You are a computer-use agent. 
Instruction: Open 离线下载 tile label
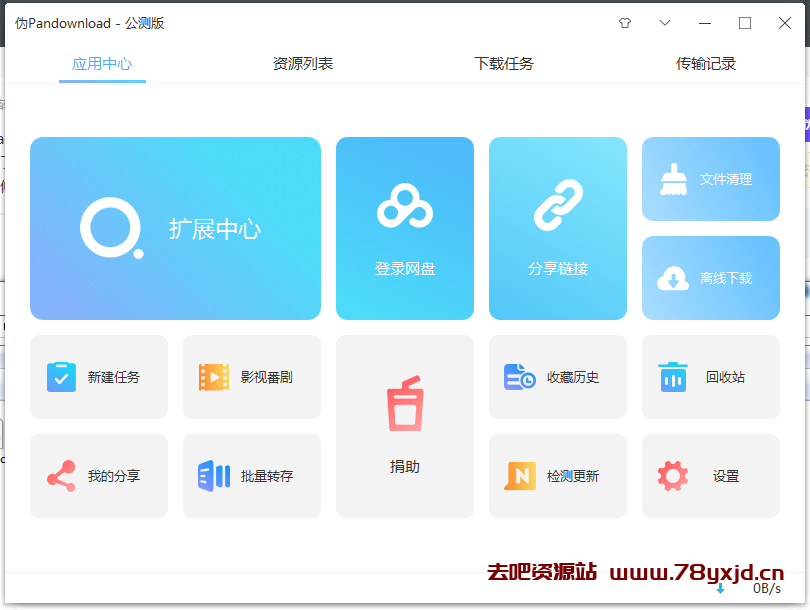[726, 278]
